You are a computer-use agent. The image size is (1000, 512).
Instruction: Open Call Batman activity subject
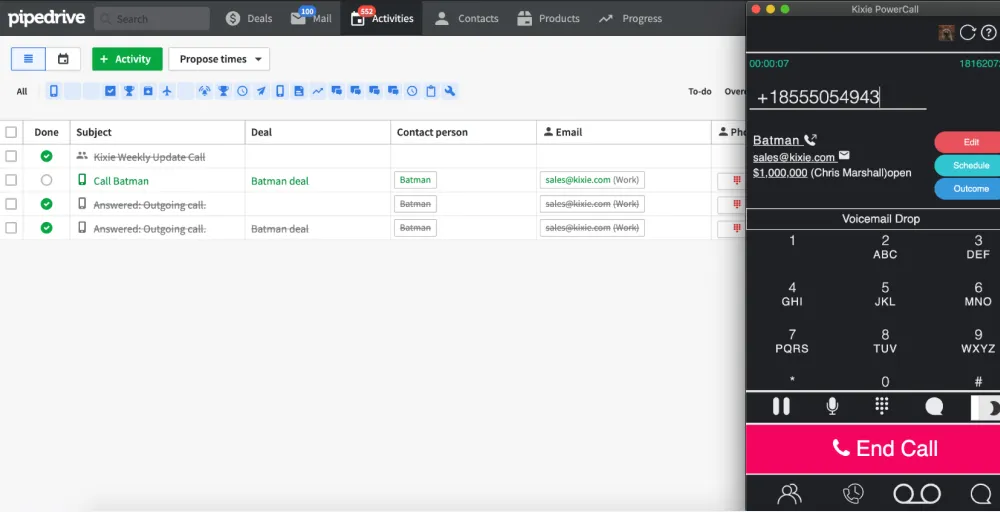[121, 180]
